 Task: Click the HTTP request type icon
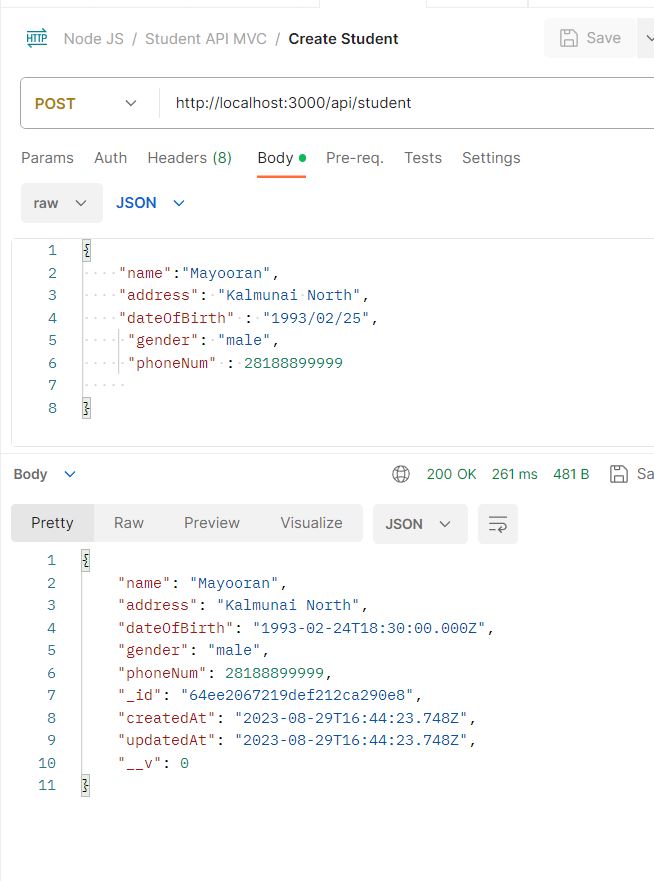coord(36,39)
